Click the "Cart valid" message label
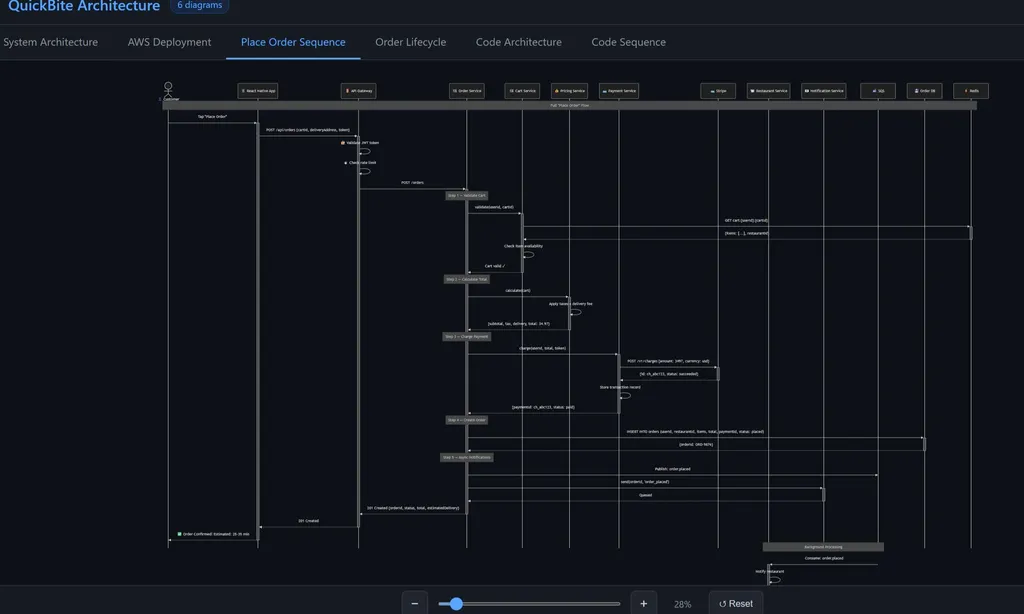The image size is (1024, 614). 494,266
